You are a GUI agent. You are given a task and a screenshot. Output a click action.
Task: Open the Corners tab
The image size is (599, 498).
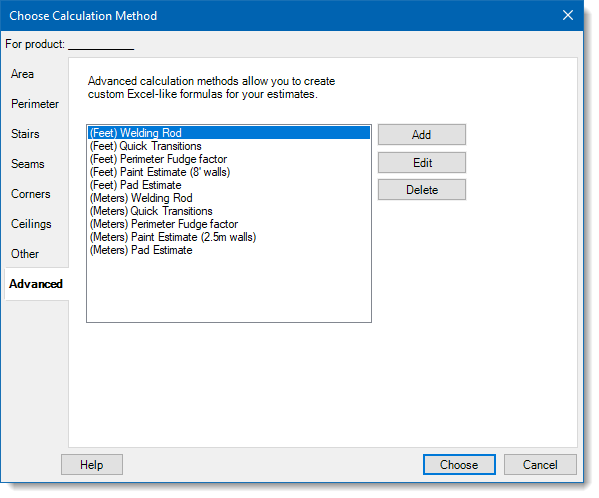click(x=31, y=194)
